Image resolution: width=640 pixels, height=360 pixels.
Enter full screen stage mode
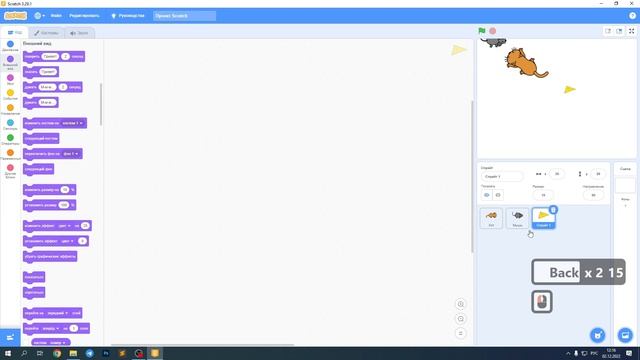coord(631,31)
